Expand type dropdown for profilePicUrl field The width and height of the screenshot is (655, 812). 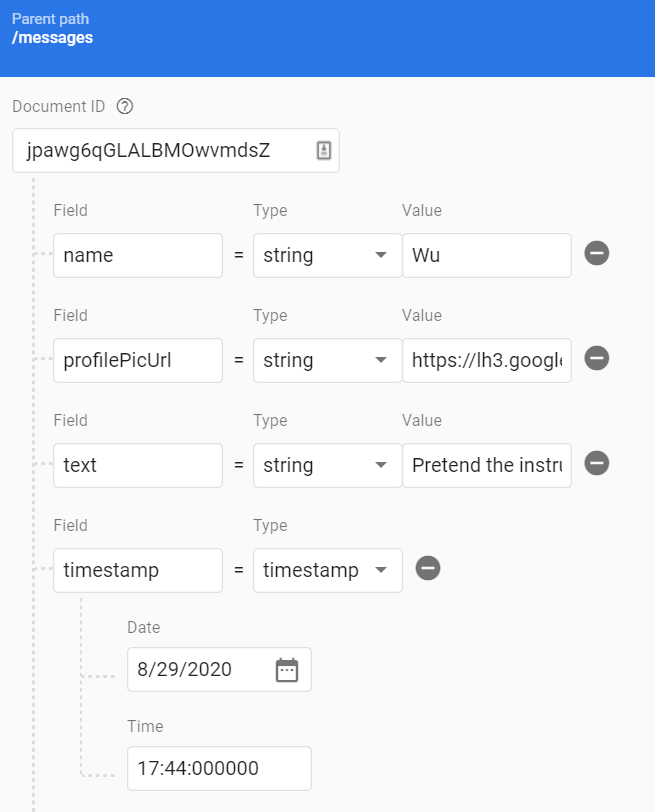(x=326, y=360)
